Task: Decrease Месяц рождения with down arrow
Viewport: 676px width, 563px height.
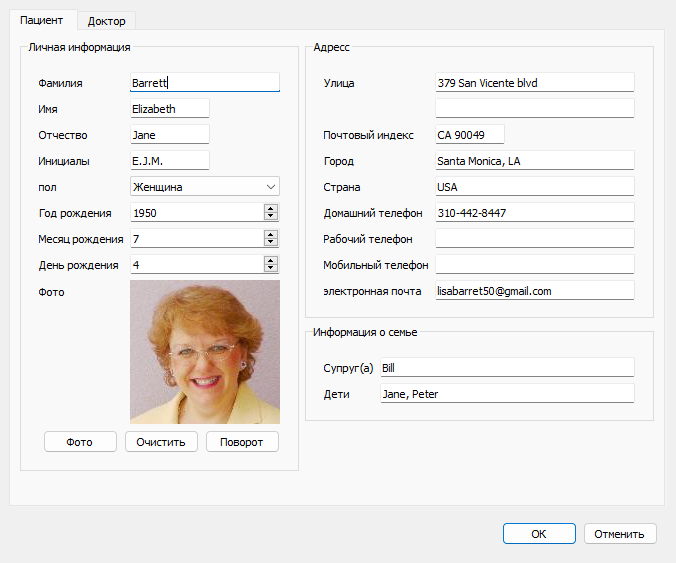Action: pyautogui.click(x=271, y=242)
